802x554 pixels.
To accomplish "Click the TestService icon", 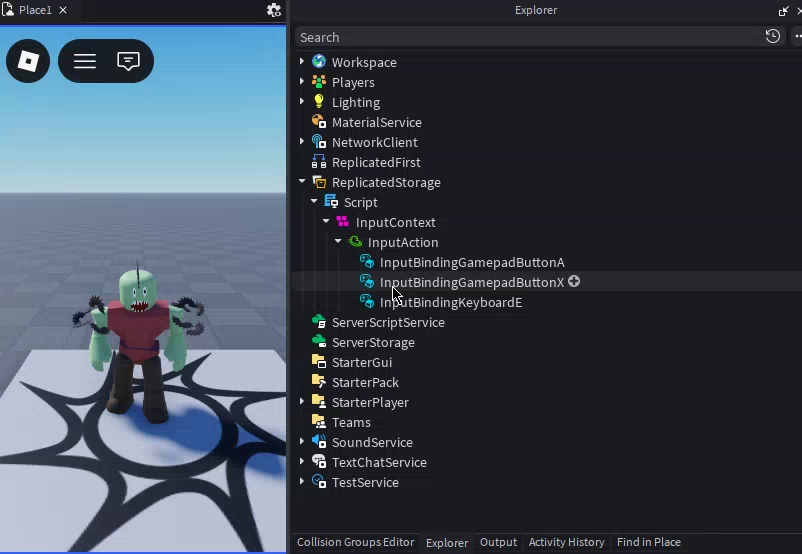I will 319,481.
